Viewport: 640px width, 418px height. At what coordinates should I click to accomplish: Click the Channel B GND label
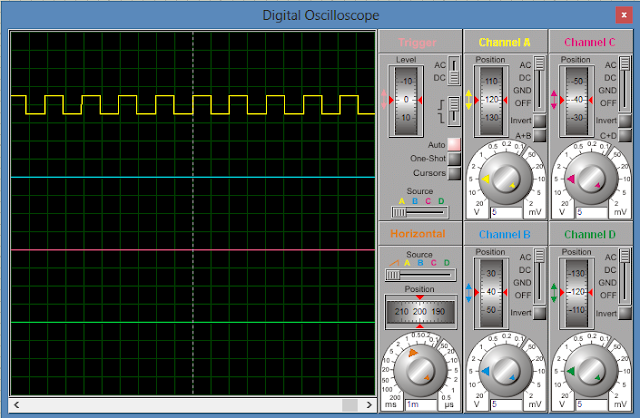[522, 282]
